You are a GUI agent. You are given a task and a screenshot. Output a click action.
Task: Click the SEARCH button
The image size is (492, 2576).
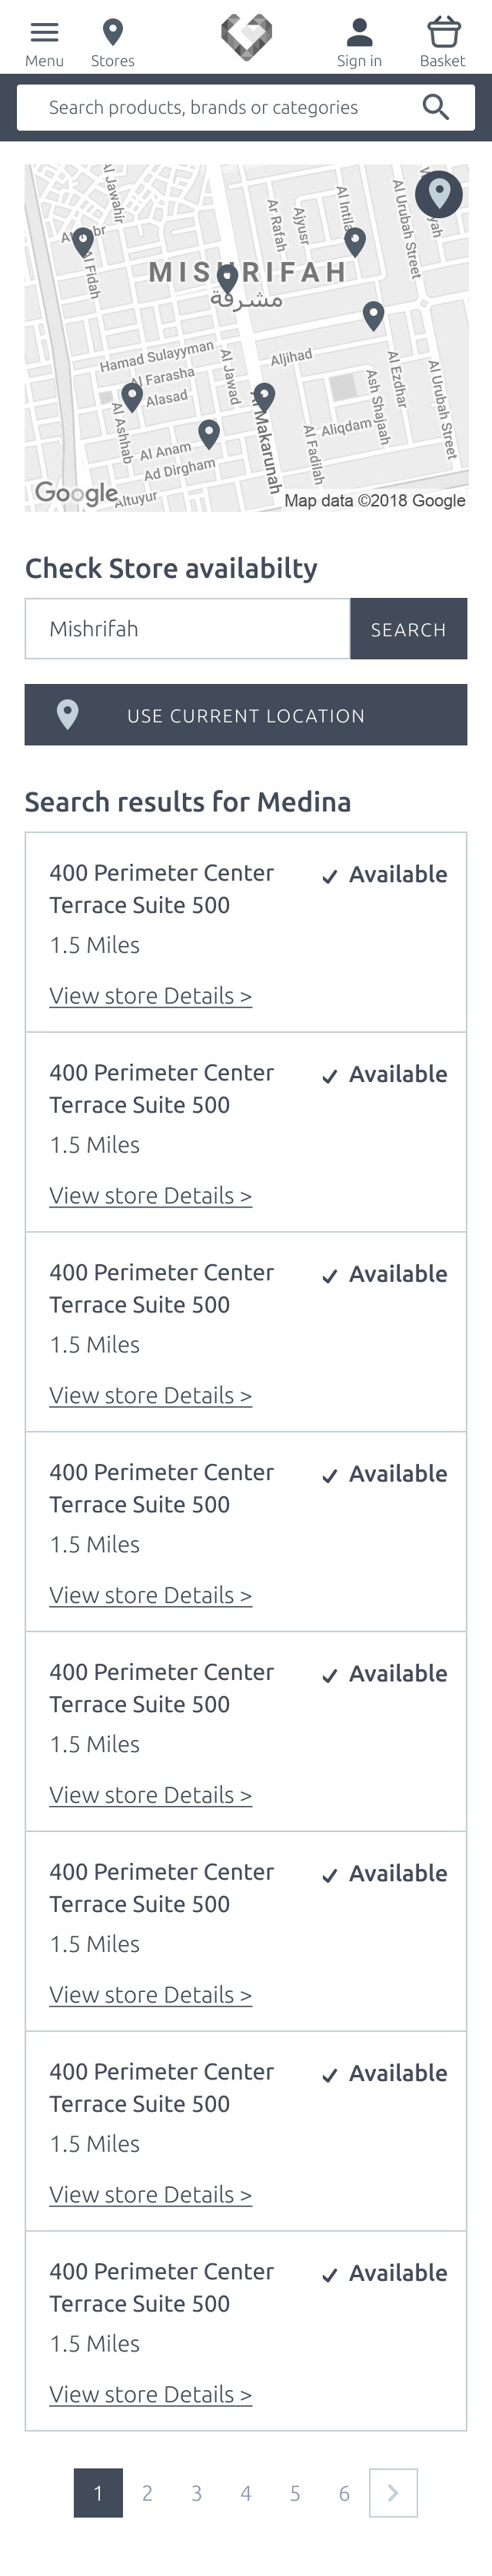point(408,629)
